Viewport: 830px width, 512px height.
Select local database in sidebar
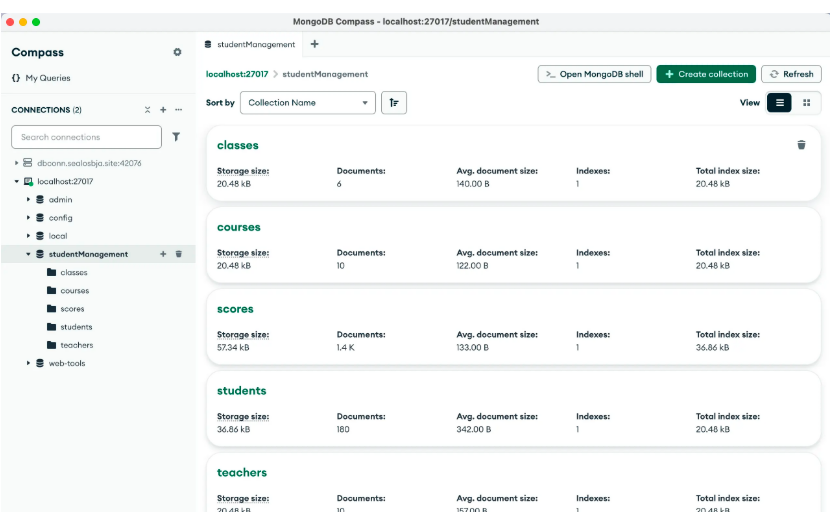point(58,236)
